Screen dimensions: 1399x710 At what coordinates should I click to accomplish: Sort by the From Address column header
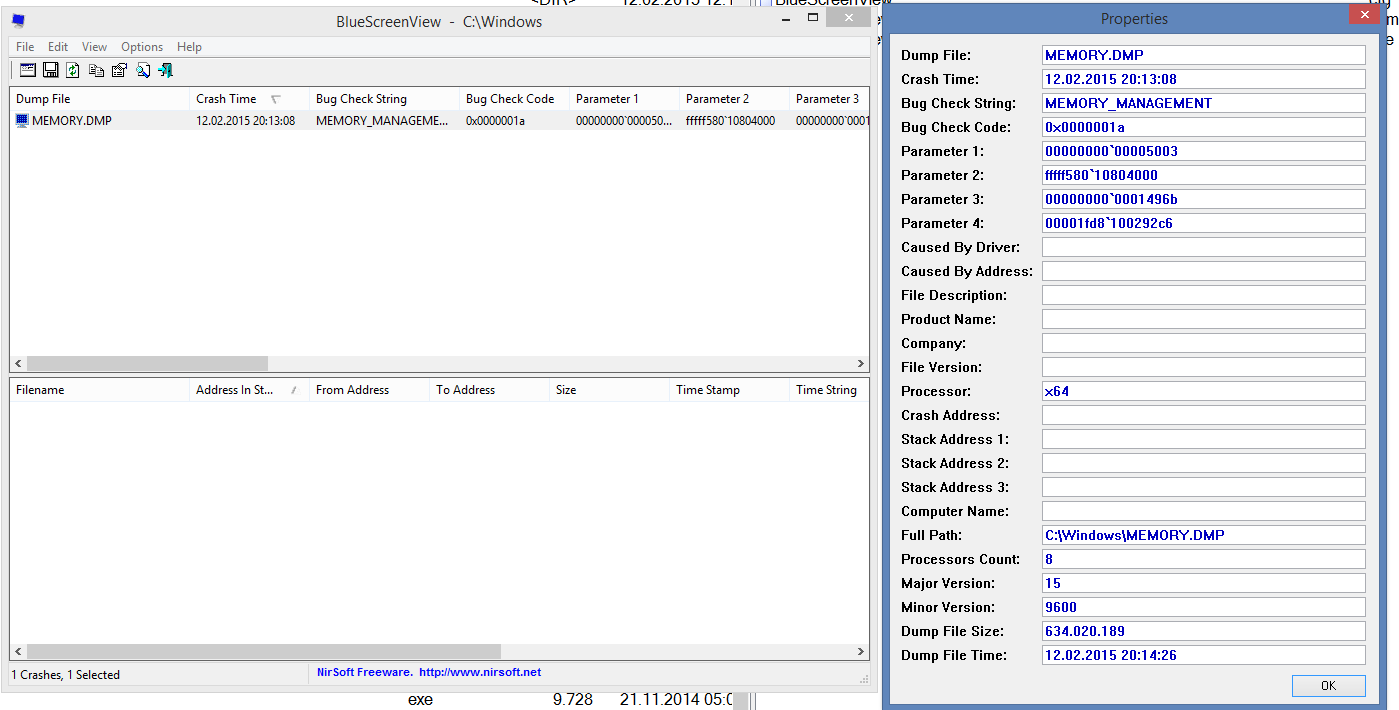click(369, 390)
